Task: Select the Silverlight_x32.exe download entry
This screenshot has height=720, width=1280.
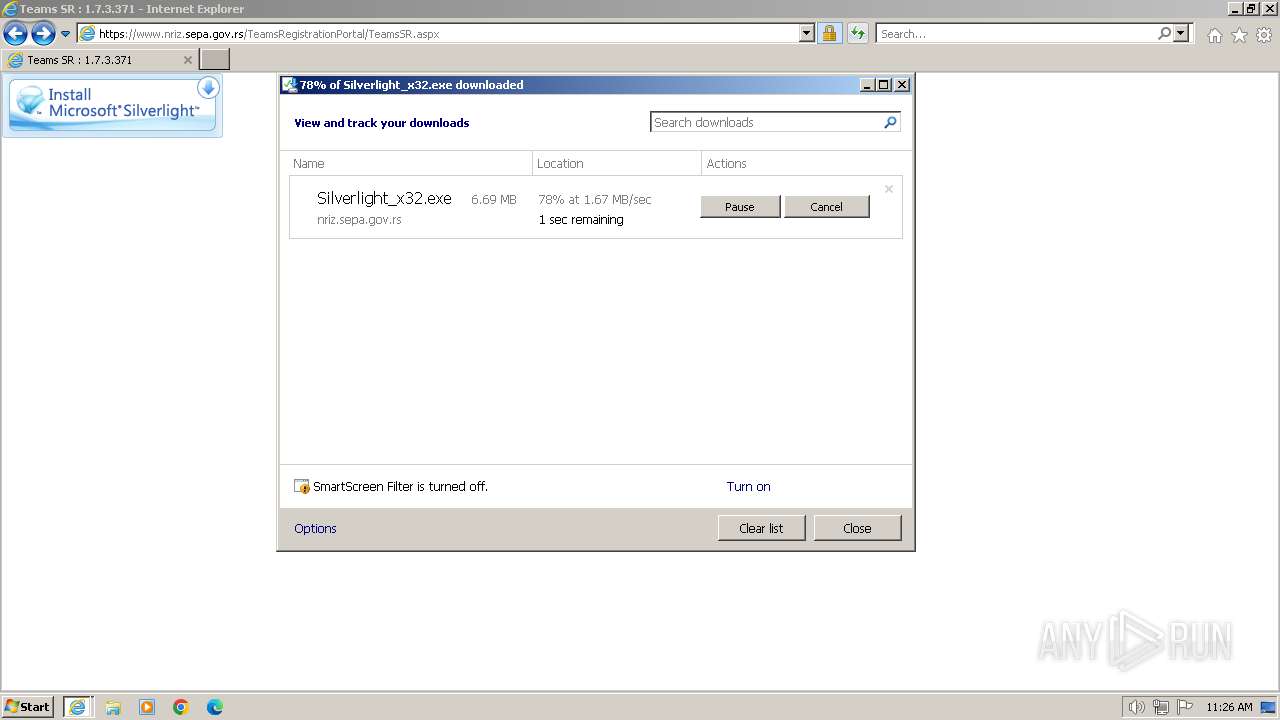Action: (x=596, y=207)
